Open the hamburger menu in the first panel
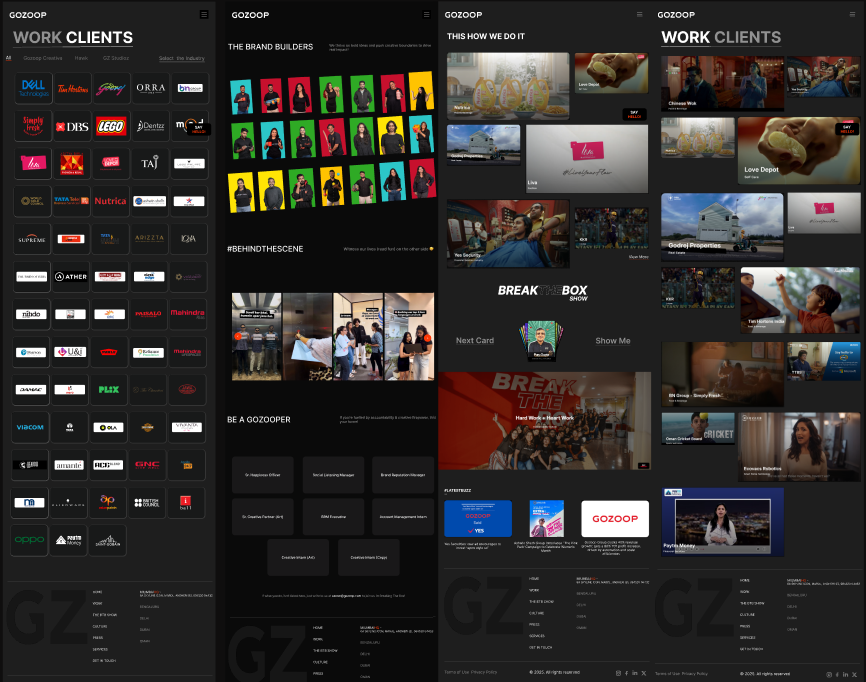This screenshot has height=682, width=866. click(x=204, y=14)
